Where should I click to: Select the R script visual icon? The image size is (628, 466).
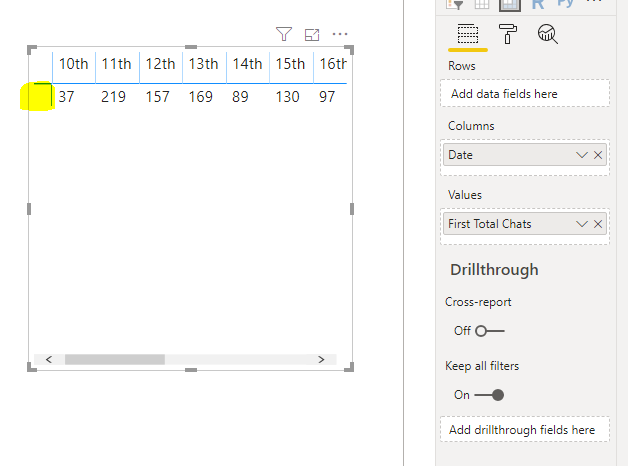(x=538, y=4)
